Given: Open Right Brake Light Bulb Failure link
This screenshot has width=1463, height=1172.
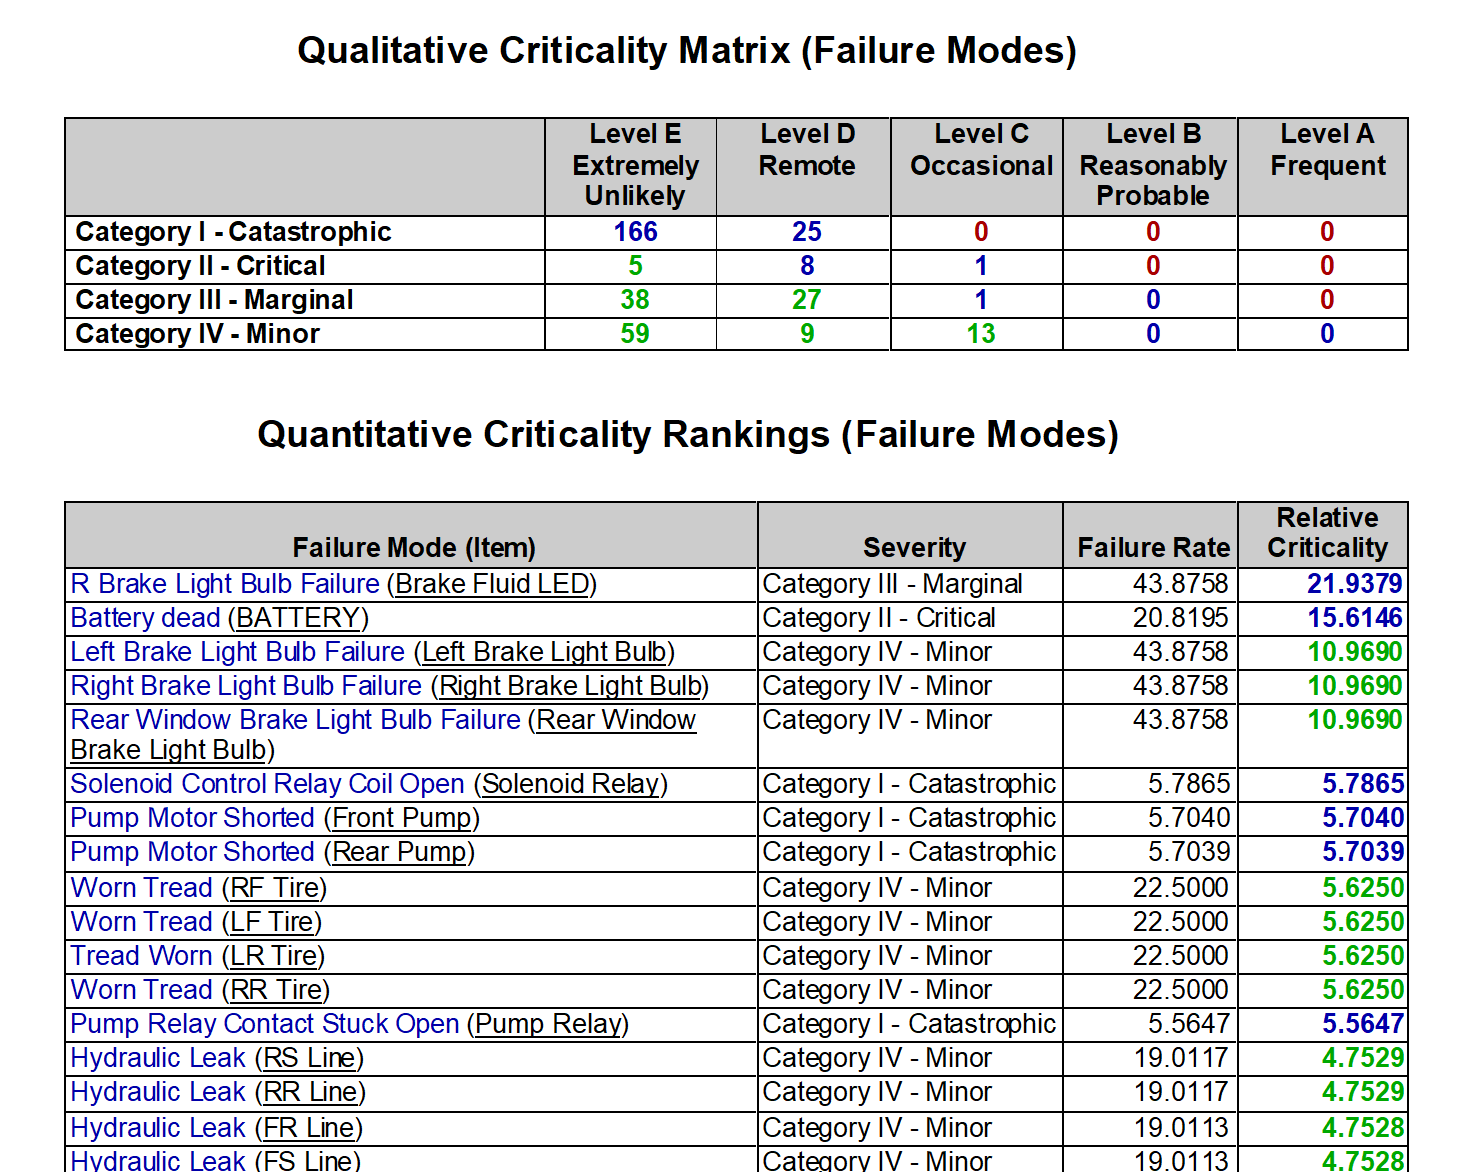Looking at the screenshot, I should pos(246,686).
